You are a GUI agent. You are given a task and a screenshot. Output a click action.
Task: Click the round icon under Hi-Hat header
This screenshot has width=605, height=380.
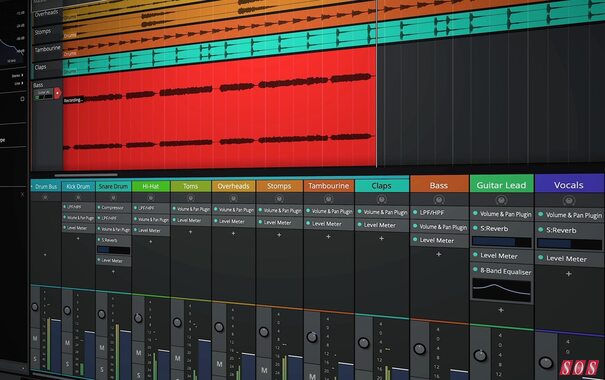(x=150, y=198)
